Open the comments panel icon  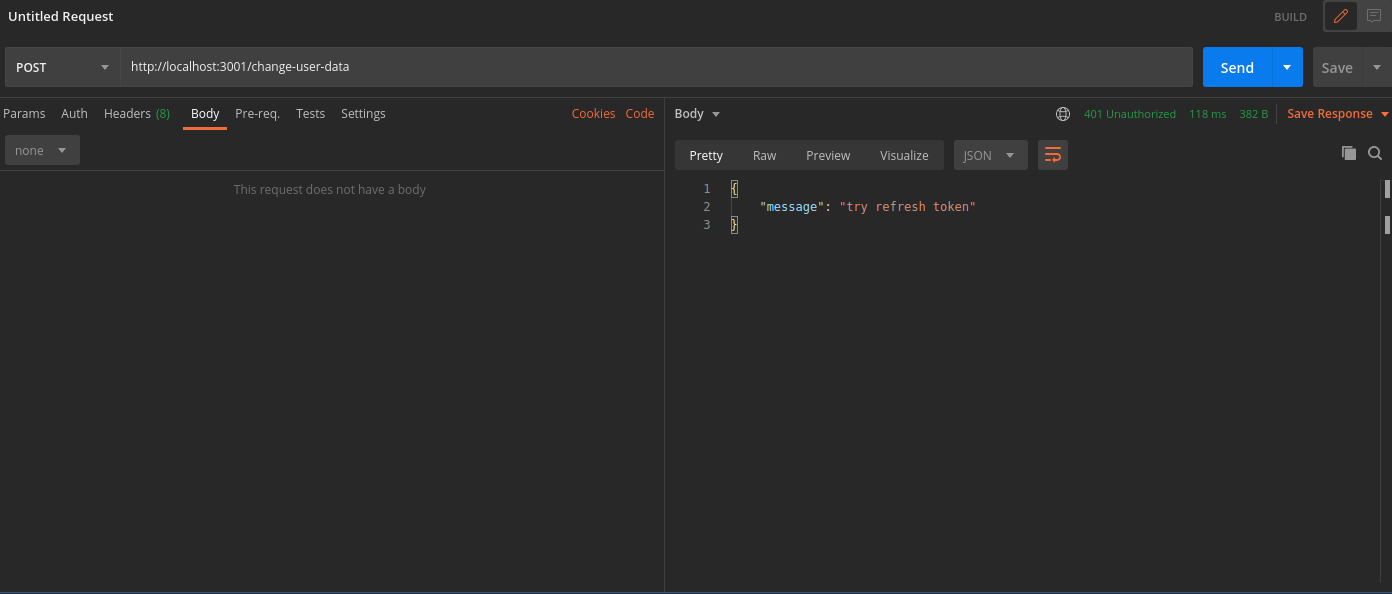[x=1375, y=16]
